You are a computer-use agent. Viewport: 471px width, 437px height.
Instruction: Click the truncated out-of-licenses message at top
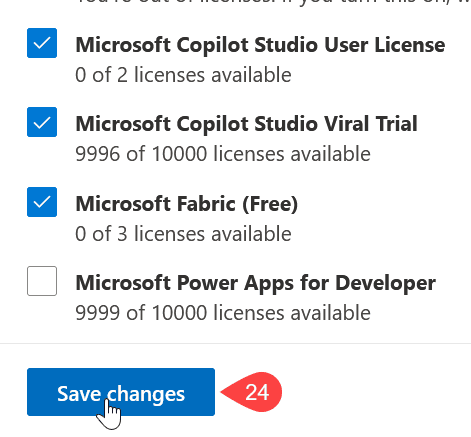click(273, 2)
